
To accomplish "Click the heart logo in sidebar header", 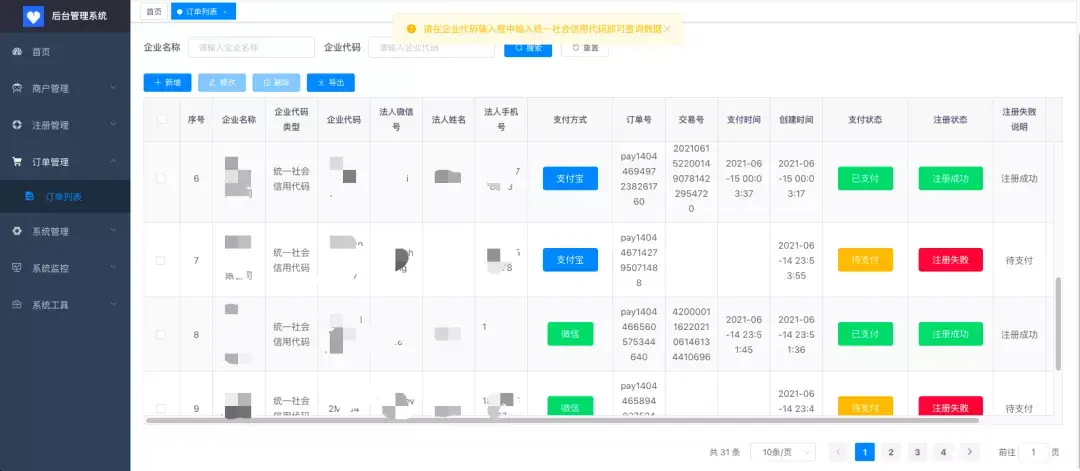I will click(33, 16).
